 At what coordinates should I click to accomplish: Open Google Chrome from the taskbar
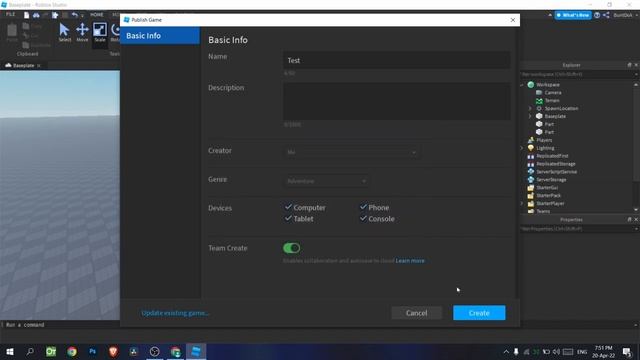(x=72, y=351)
